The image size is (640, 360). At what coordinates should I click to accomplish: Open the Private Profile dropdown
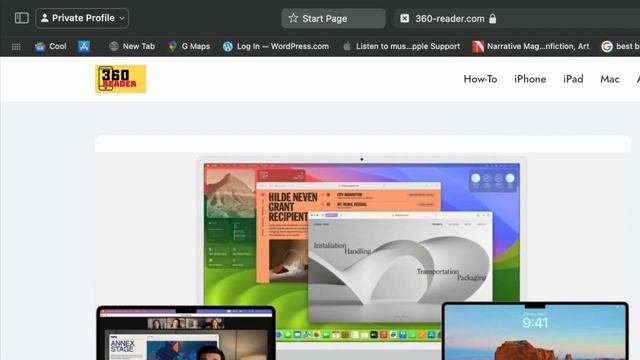pyautogui.click(x=82, y=18)
